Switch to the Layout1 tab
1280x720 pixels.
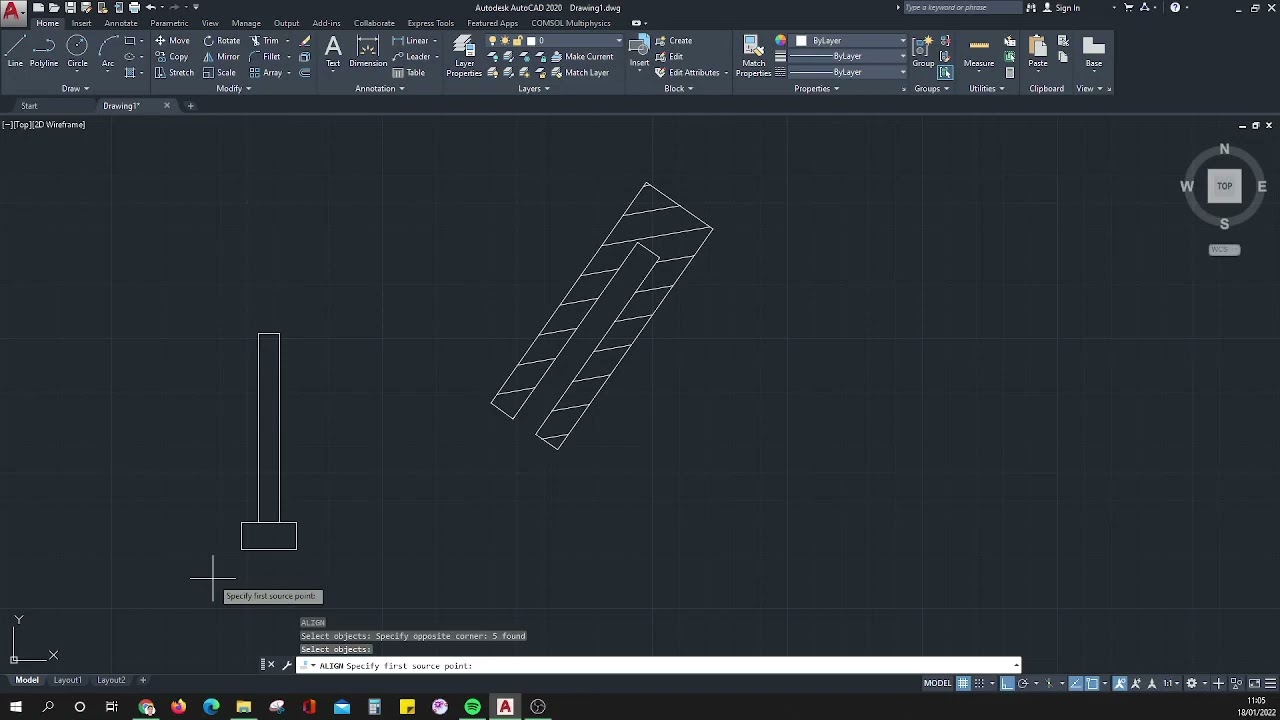click(x=68, y=680)
